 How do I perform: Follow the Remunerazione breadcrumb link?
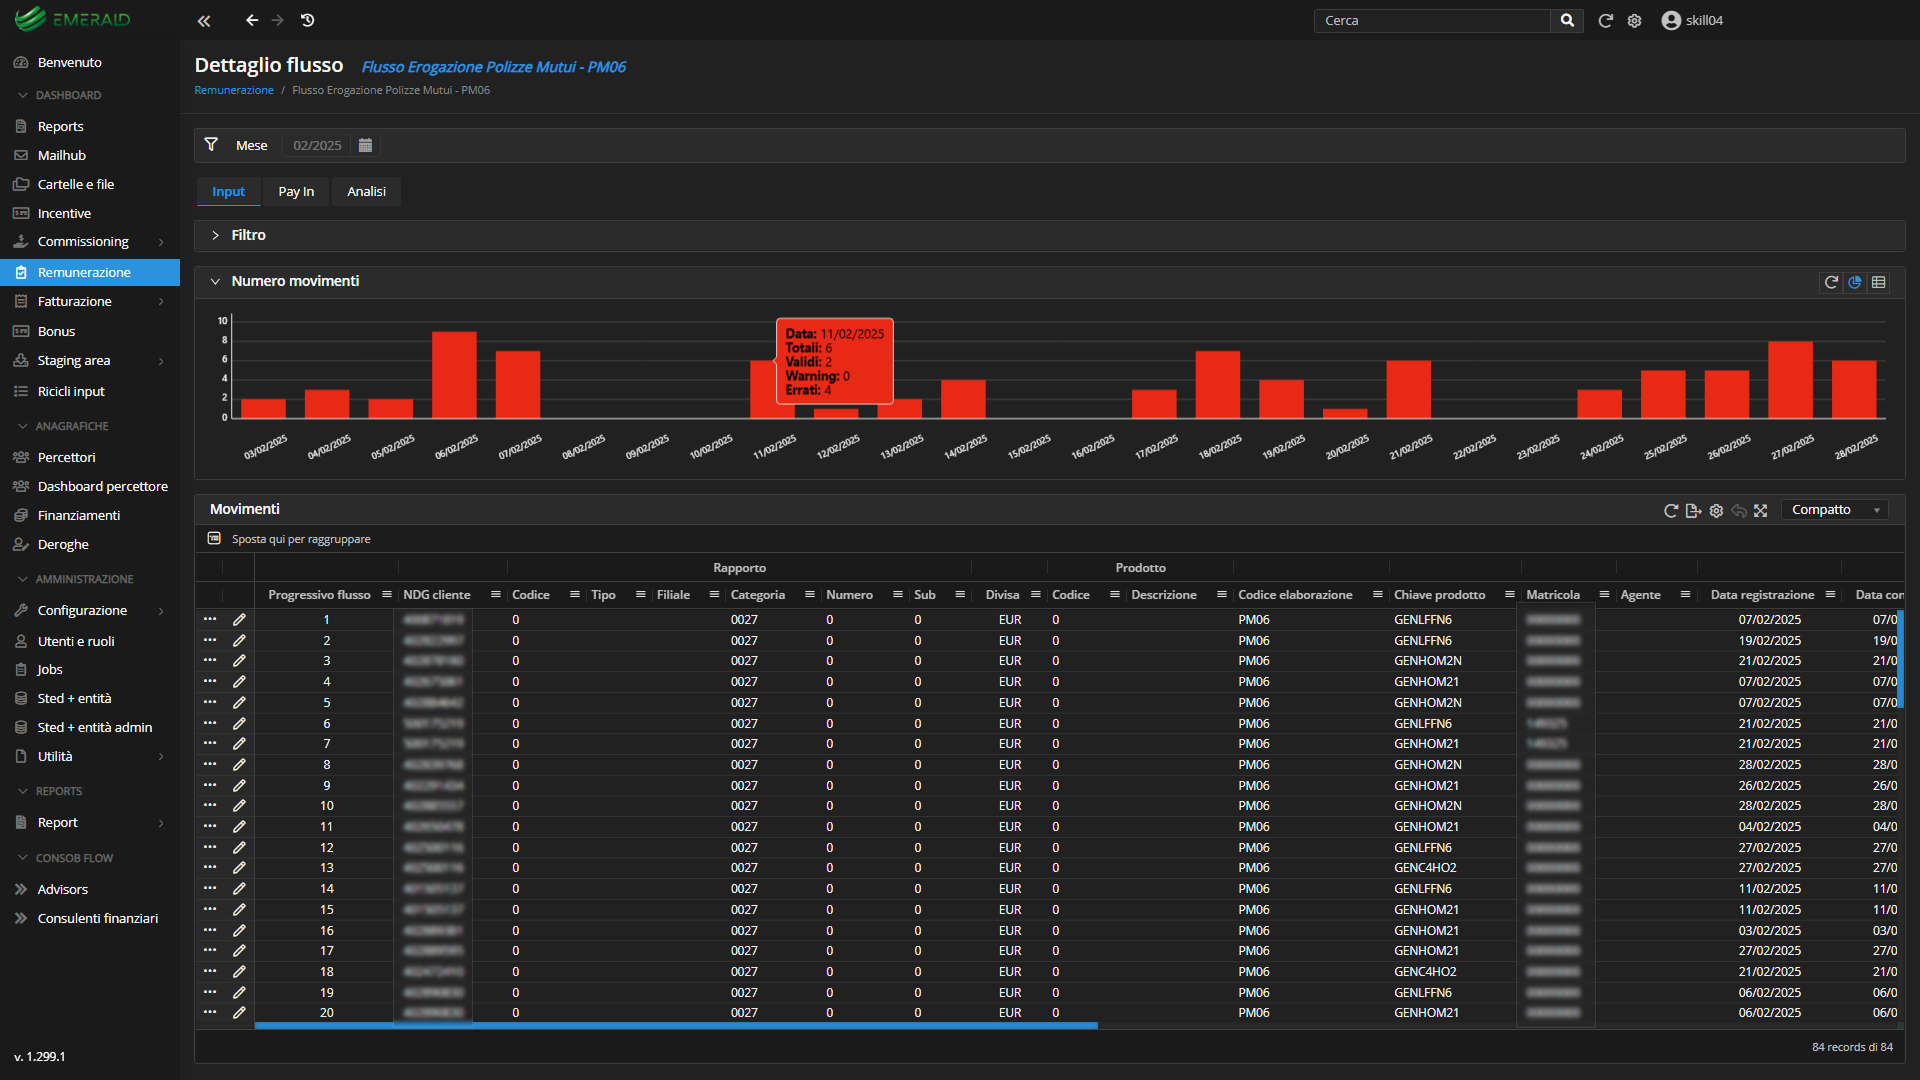tap(233, 90)
